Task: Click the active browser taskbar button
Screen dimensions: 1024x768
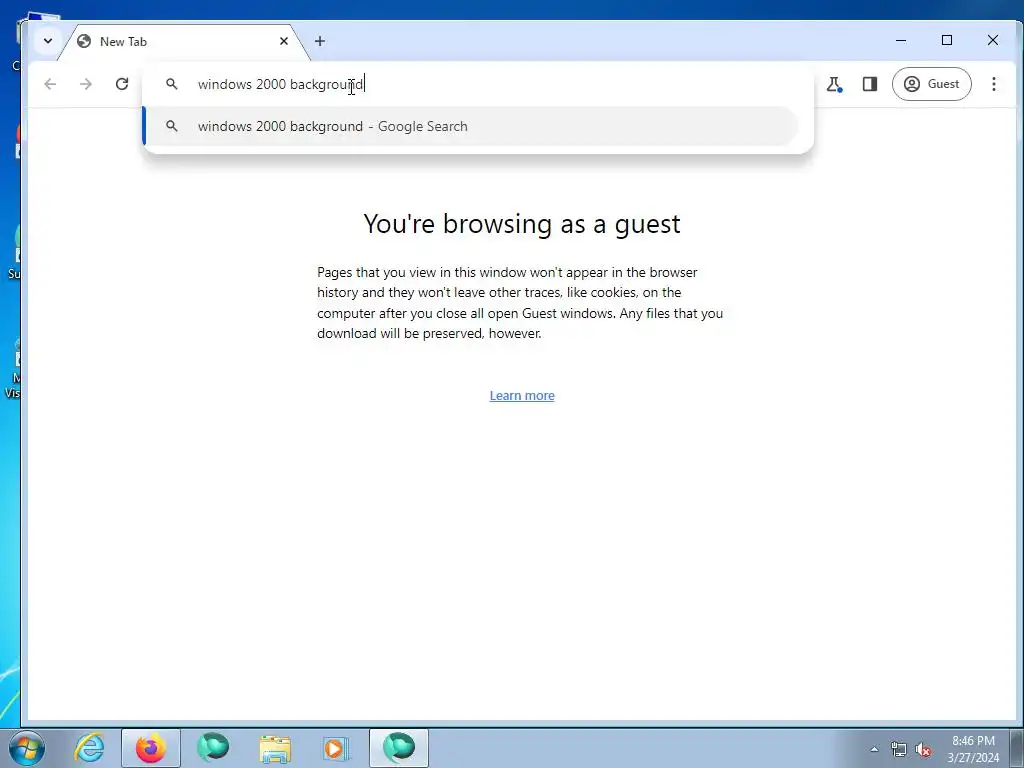Action: tap(399, 748)
